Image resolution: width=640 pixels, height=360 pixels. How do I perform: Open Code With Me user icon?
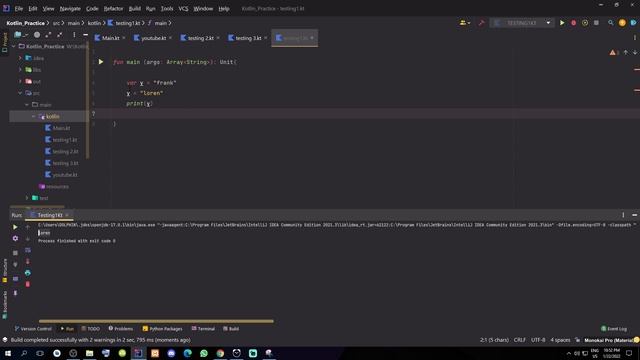[464, 23]
